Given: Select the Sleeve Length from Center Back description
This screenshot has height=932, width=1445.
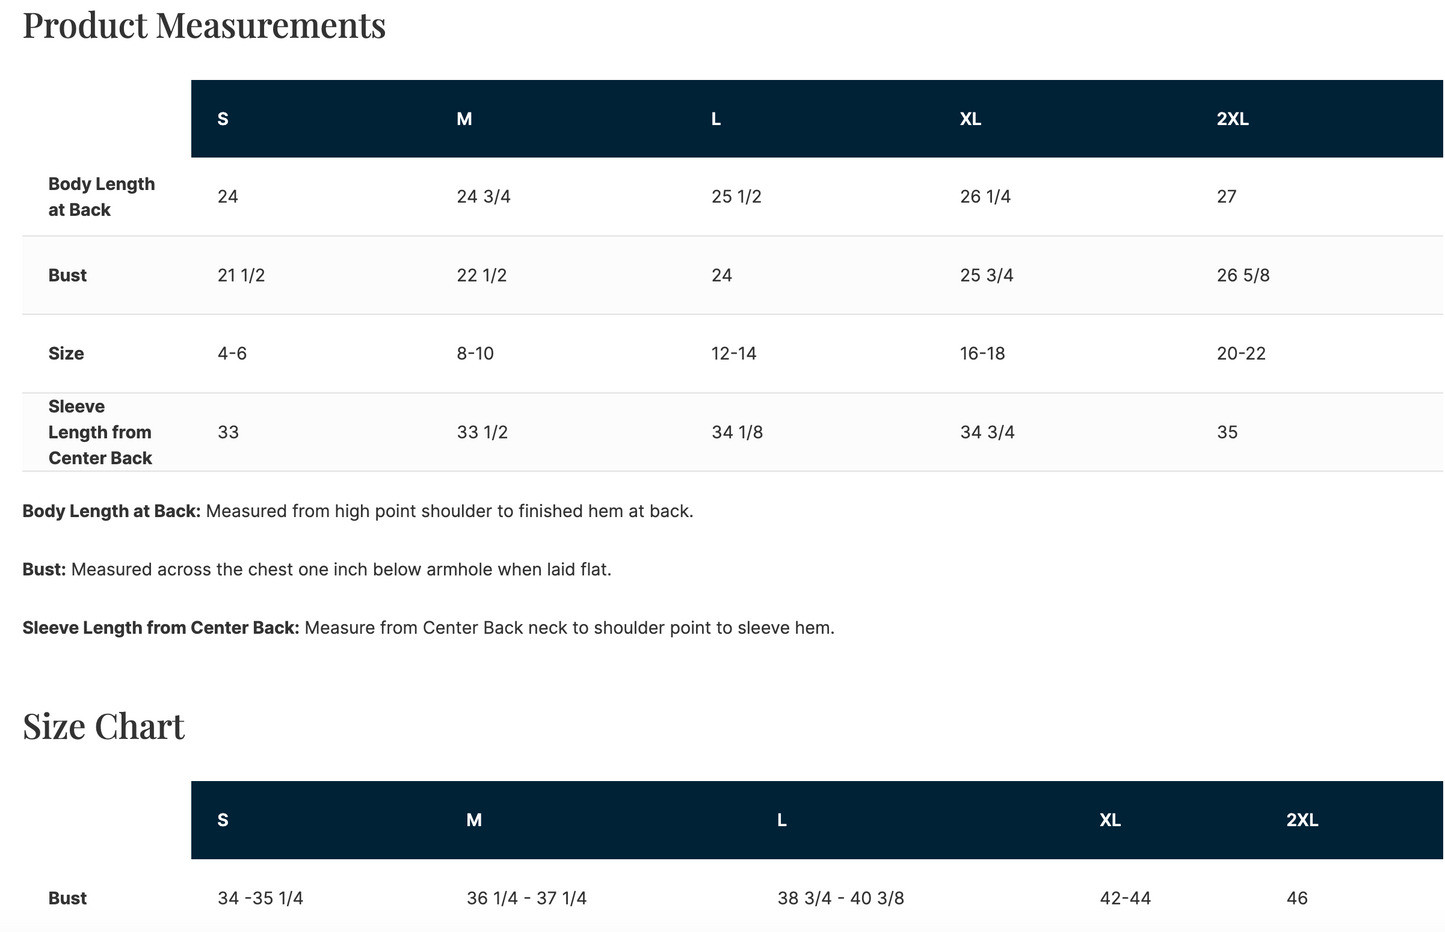Looking at the screenshot, I should click(x=428, y=628).
